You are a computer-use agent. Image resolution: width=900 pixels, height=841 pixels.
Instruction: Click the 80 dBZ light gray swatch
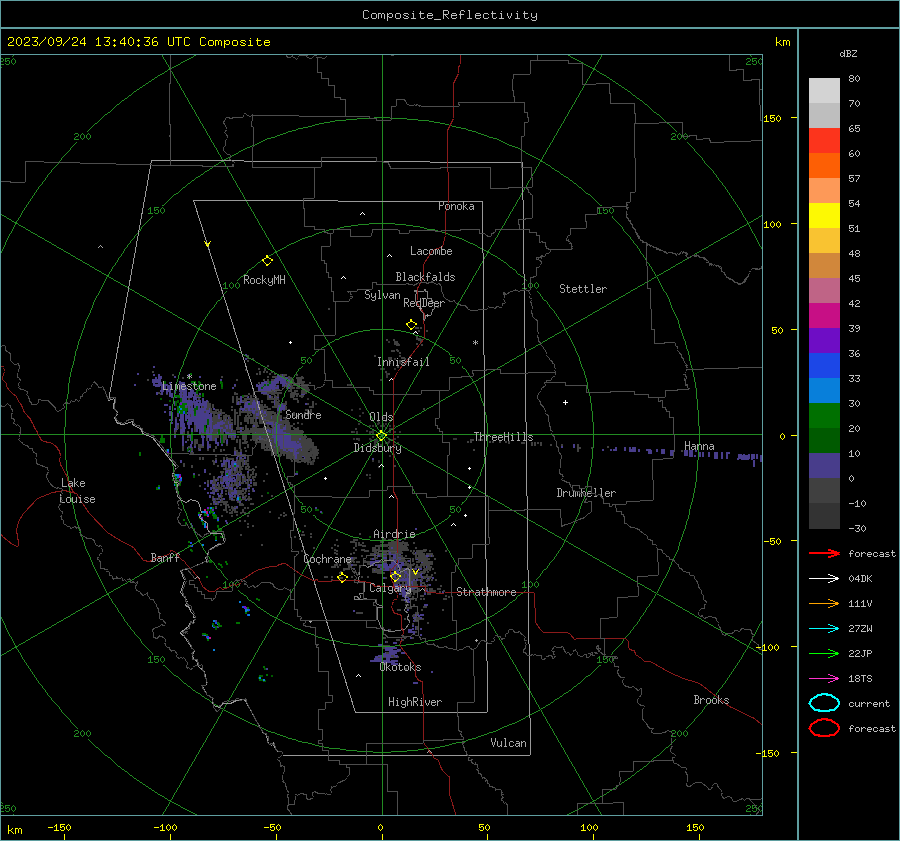click(824, 91)
